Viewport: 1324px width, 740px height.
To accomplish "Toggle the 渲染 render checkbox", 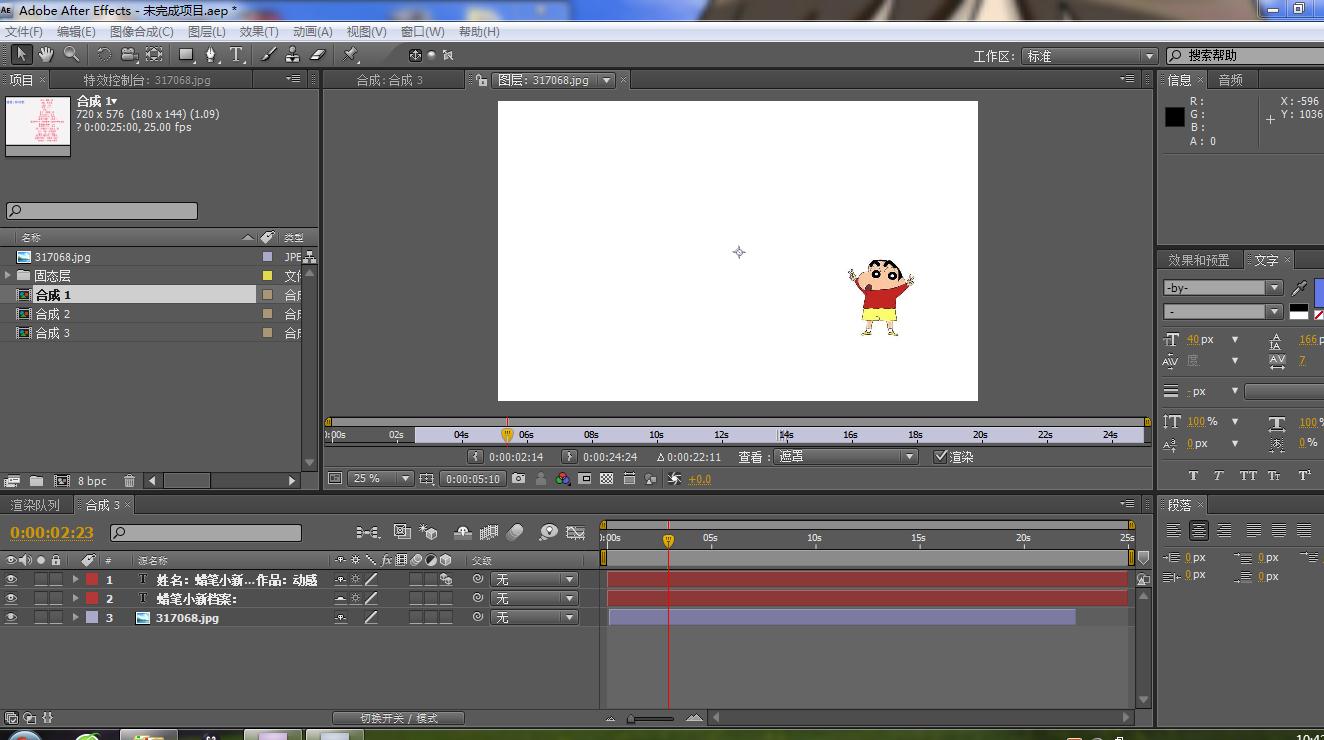I will point(940,456).
